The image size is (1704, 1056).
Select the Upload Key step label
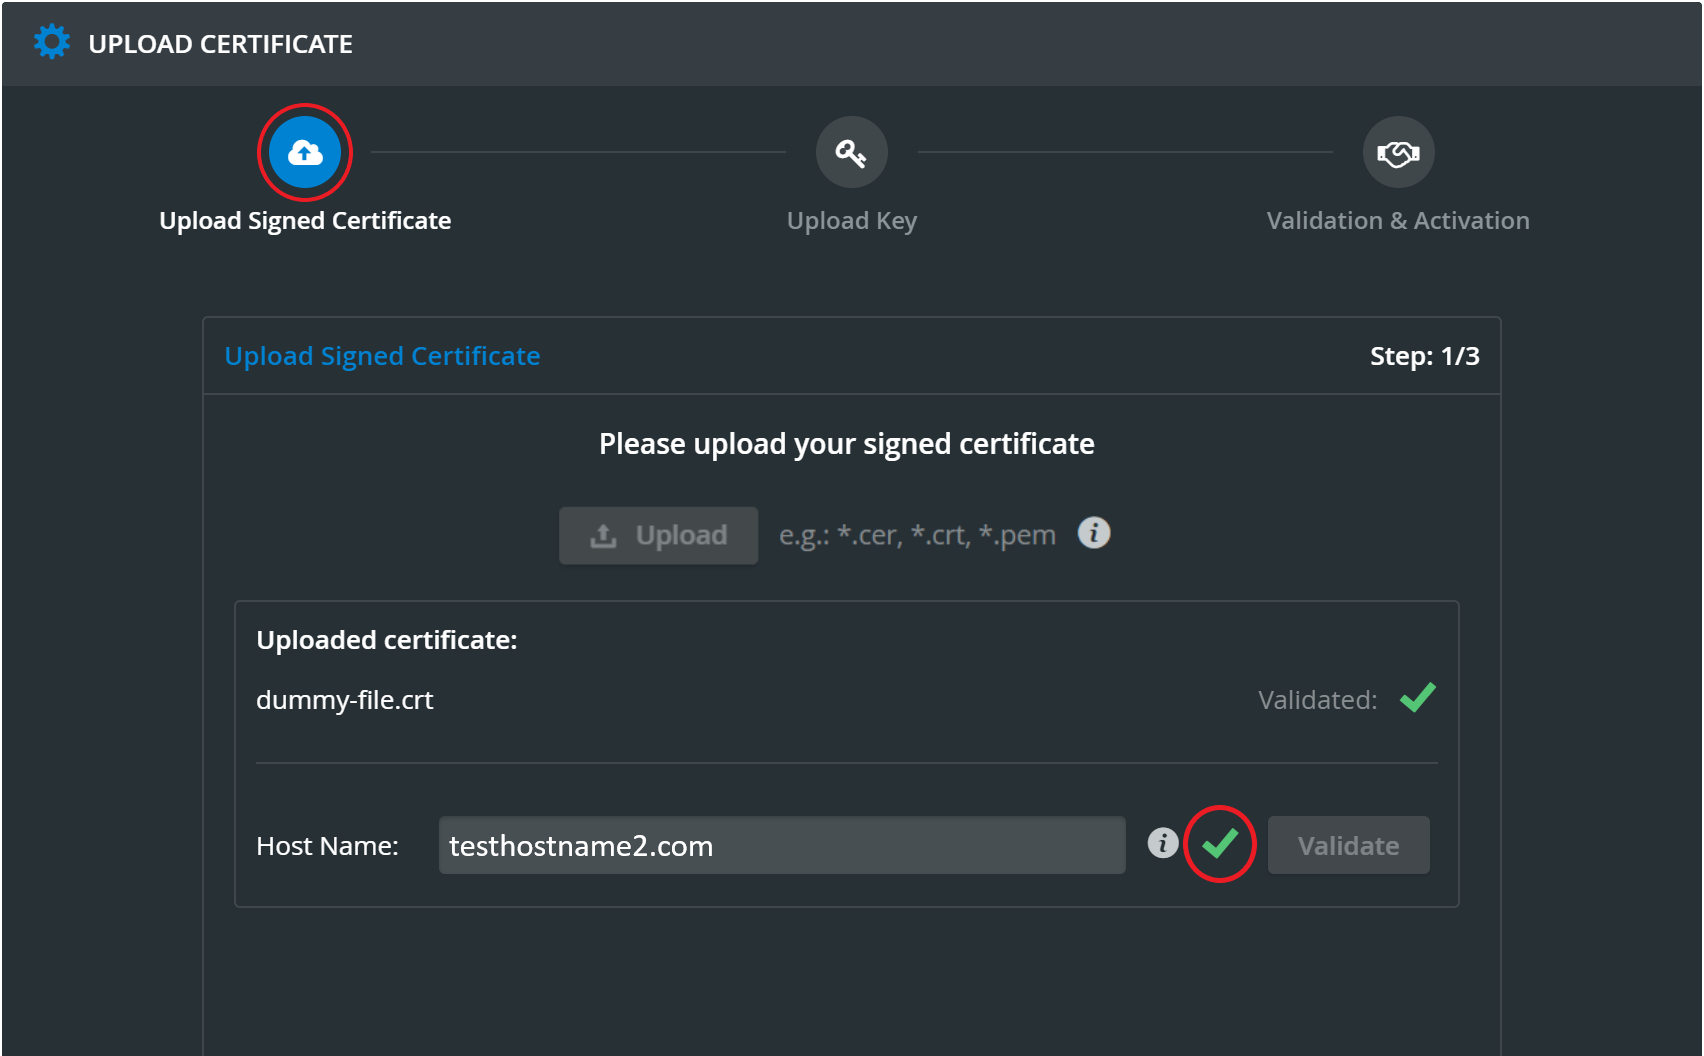[851, 221]
